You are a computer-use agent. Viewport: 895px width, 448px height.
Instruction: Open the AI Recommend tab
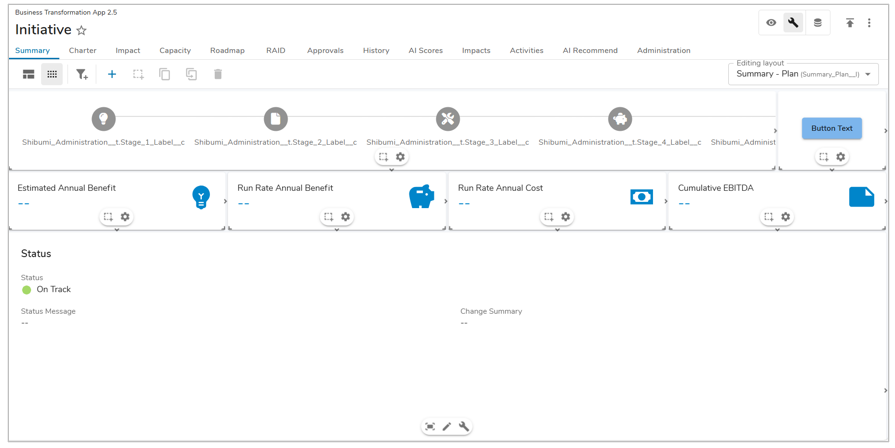(x=589, y=50)
